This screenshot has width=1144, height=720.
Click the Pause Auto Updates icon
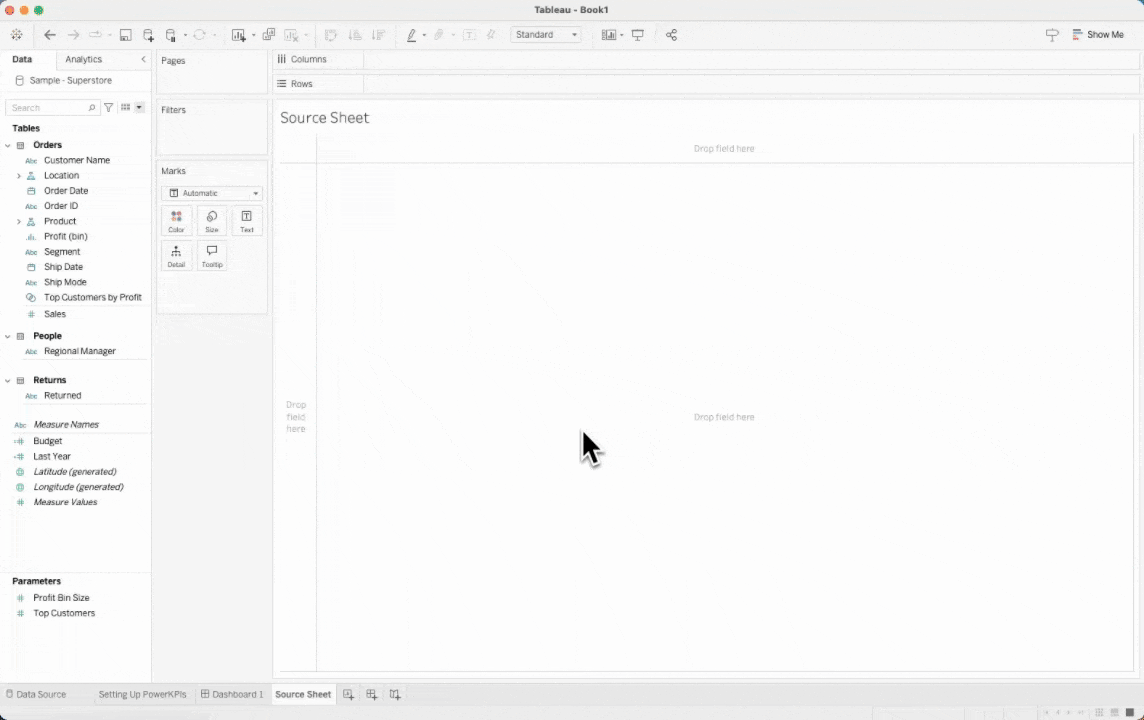coord(171,34)
